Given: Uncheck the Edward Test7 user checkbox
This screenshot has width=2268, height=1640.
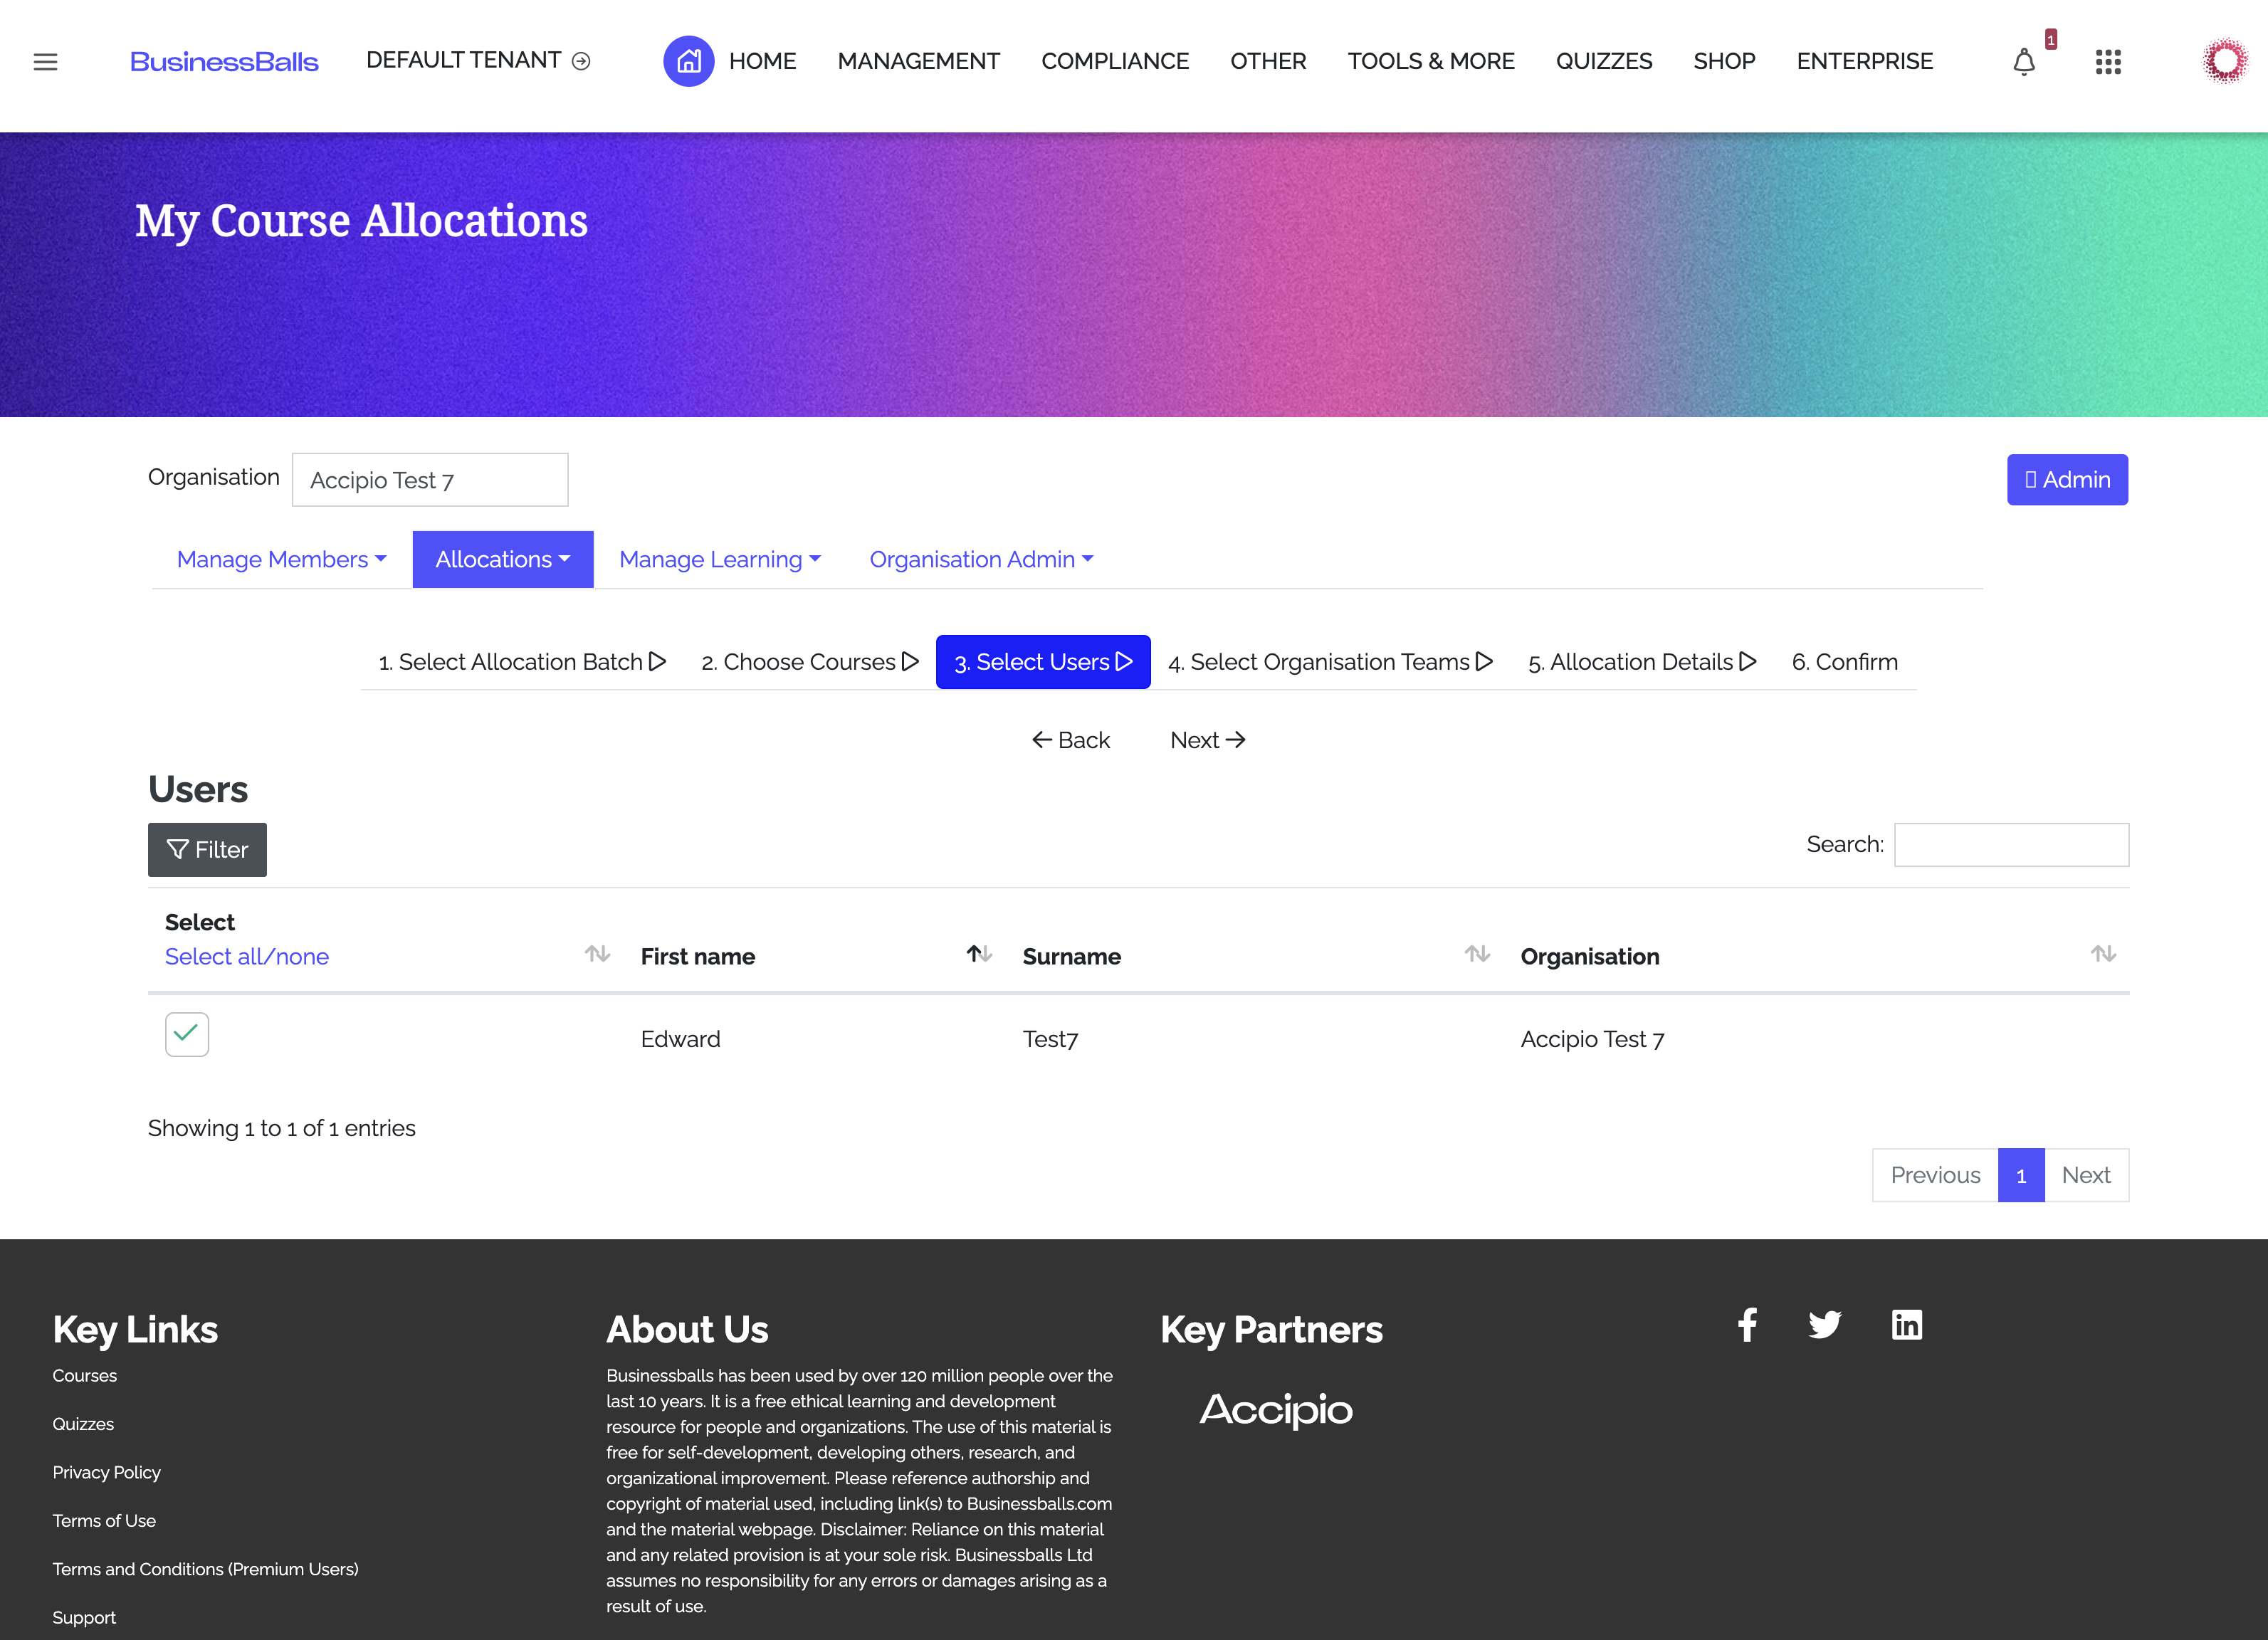Looking at the screenshot, I should (187, 1034).
